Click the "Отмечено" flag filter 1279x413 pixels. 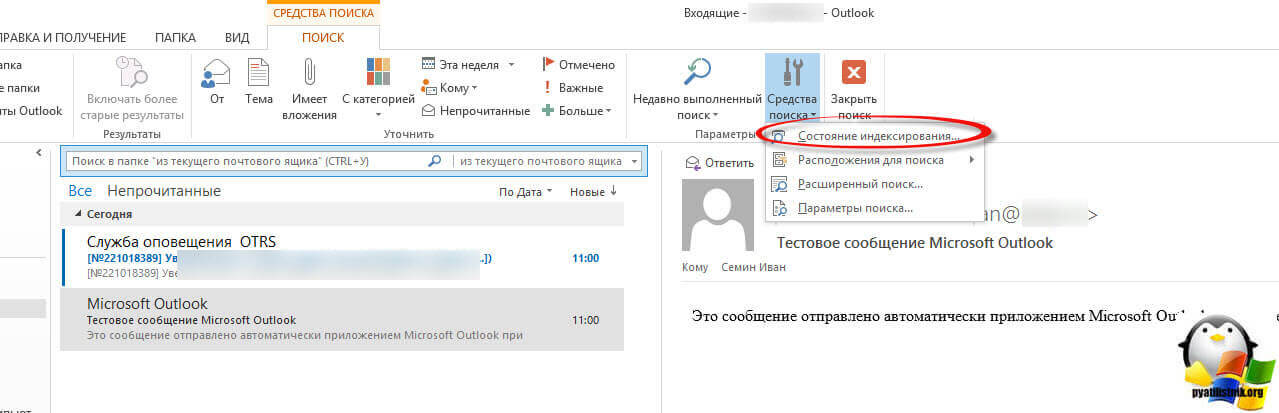pyautogui.click(x=578, y=64)
